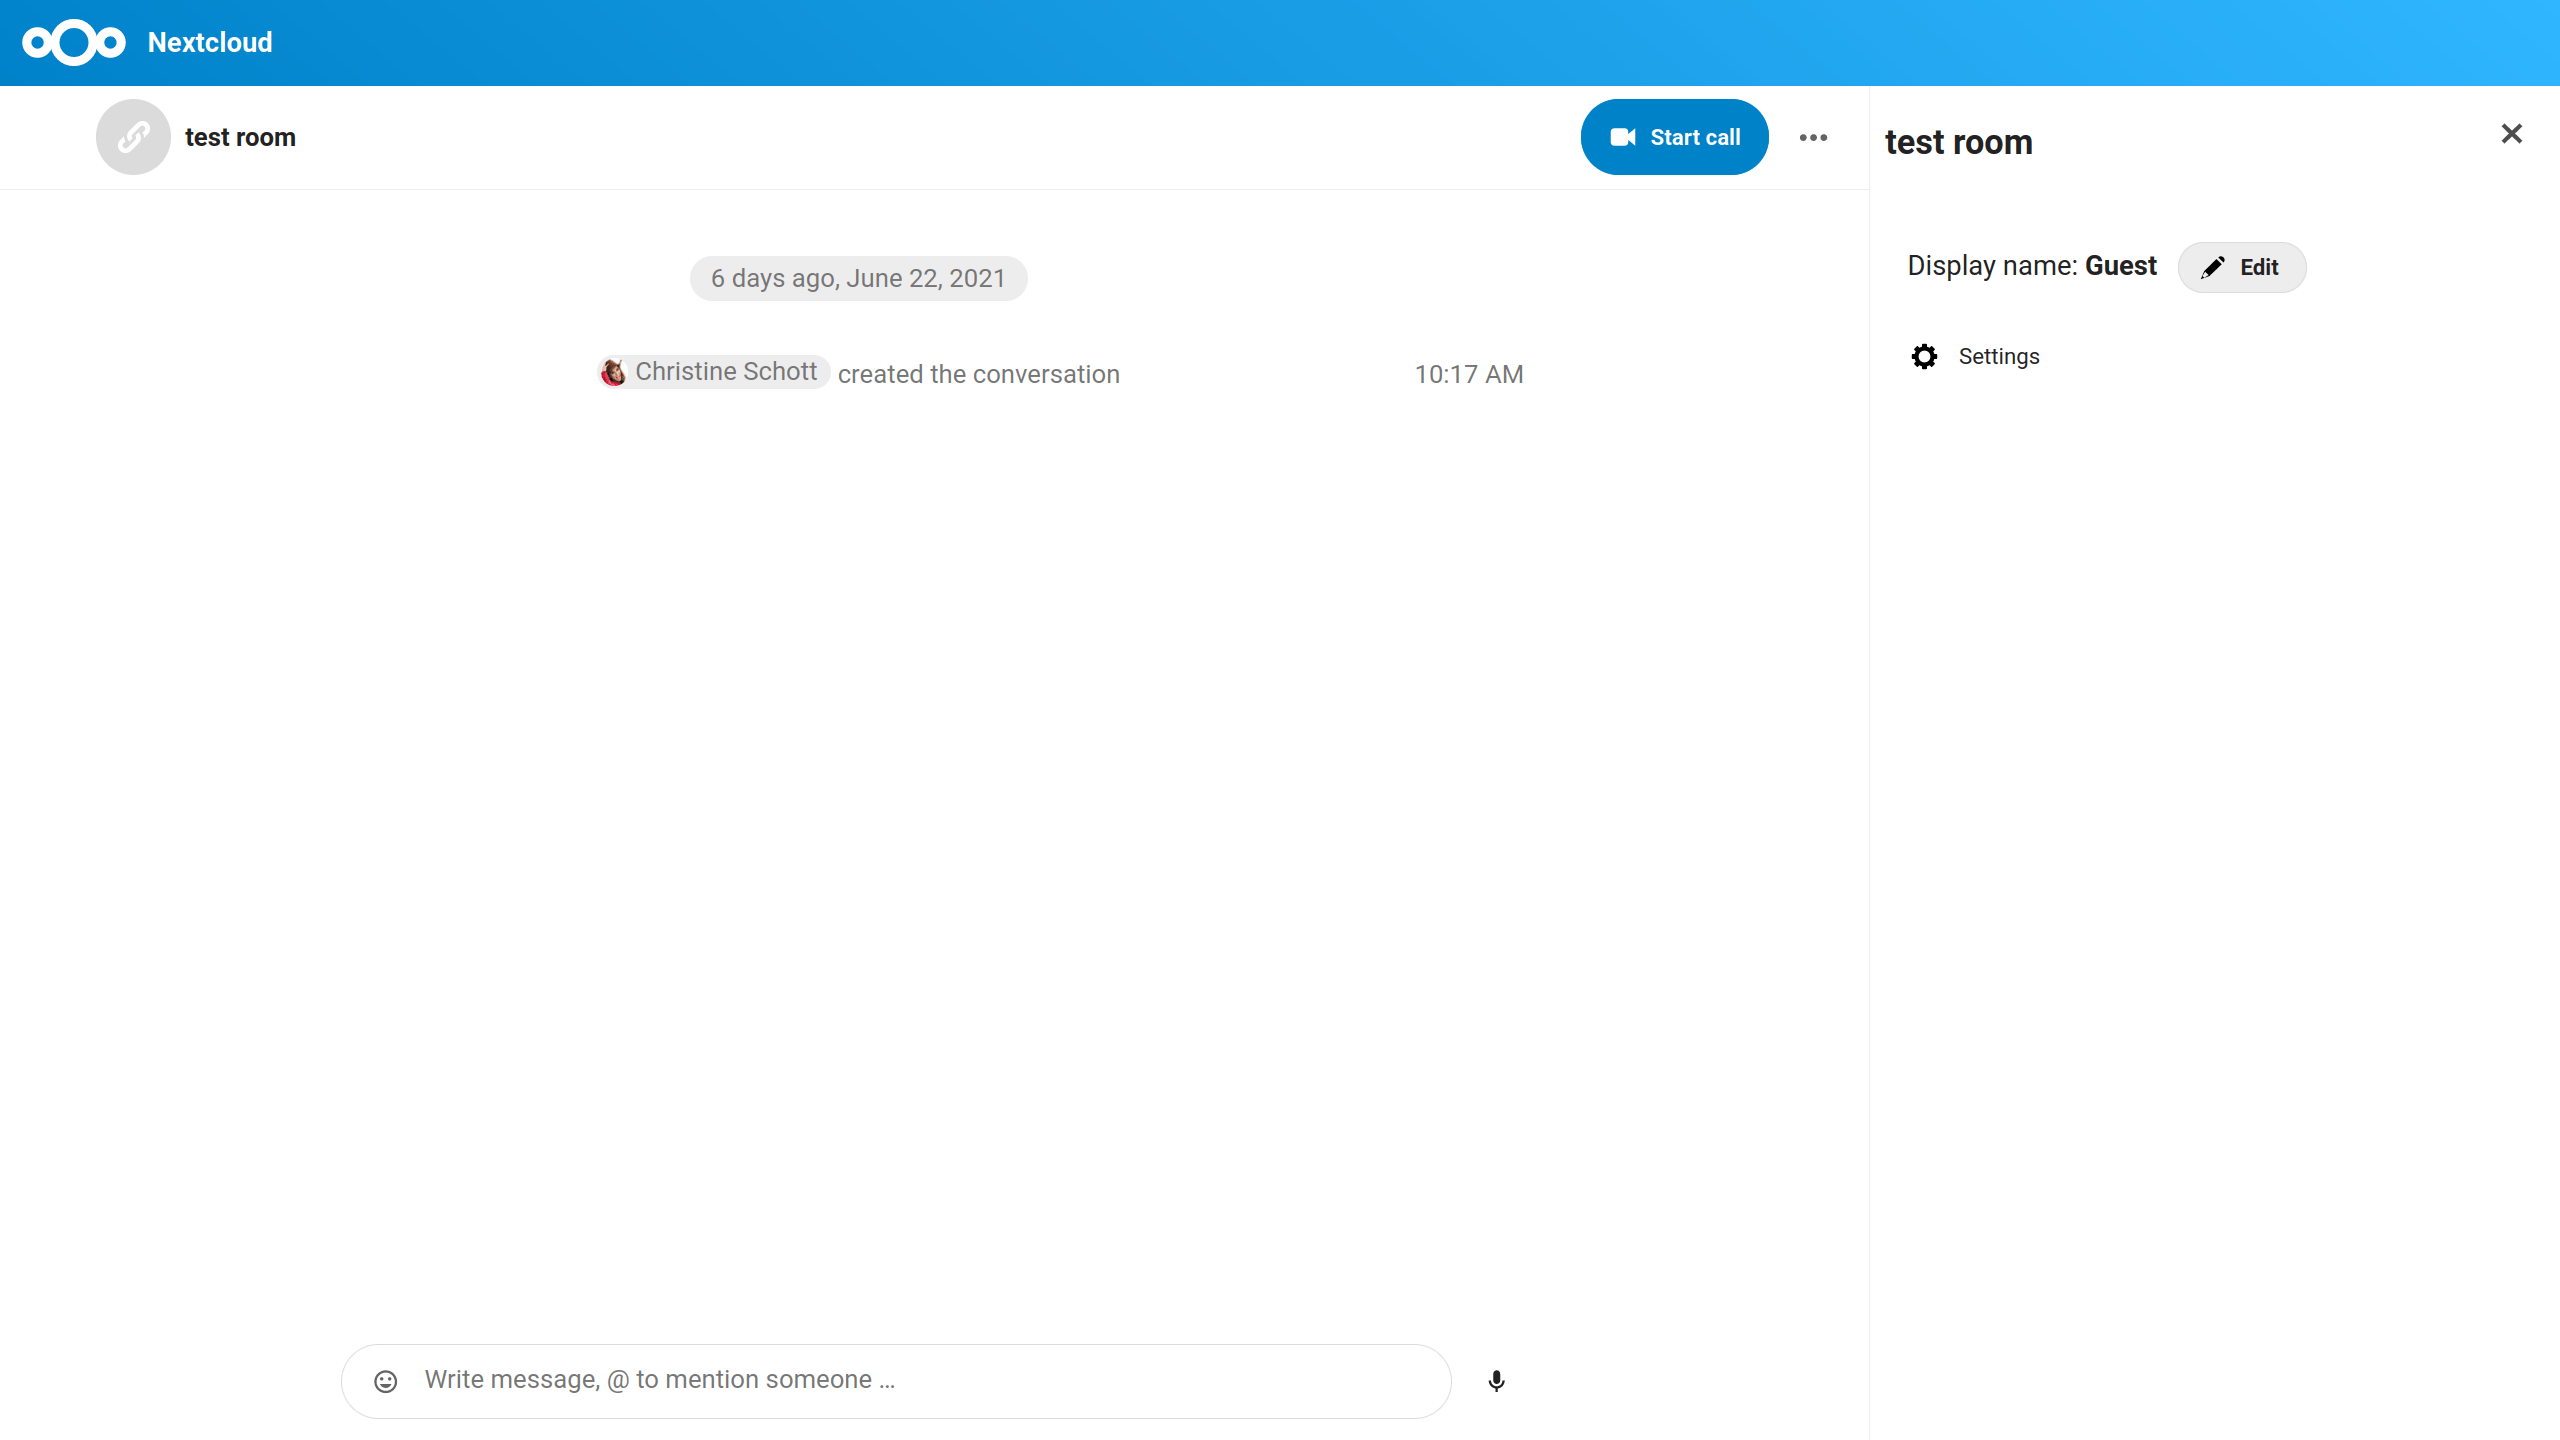Click the microphone voice message icon
The image size is (2560, 1440).
coord(1496,1381)
